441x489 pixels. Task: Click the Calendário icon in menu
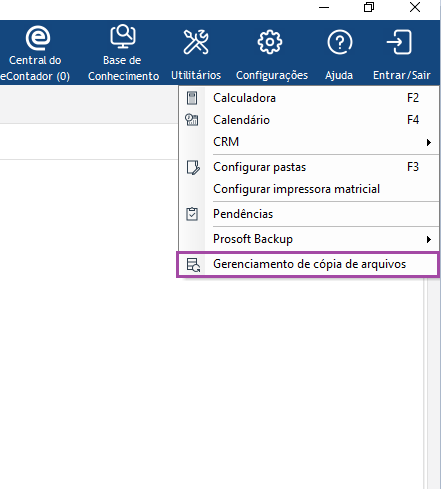coord(192,120)
